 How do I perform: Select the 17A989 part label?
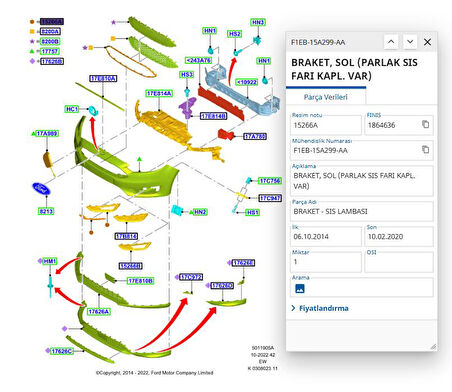point(47,133)
